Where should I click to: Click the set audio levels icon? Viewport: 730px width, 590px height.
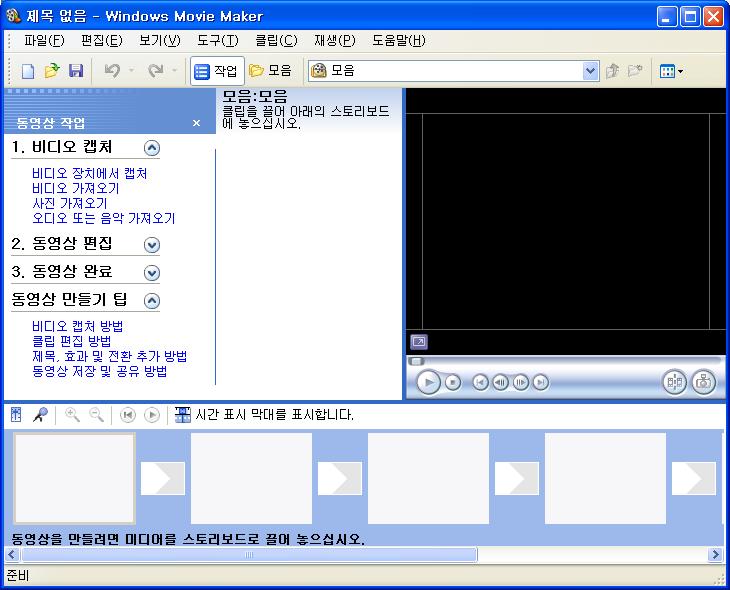[16, 414]
